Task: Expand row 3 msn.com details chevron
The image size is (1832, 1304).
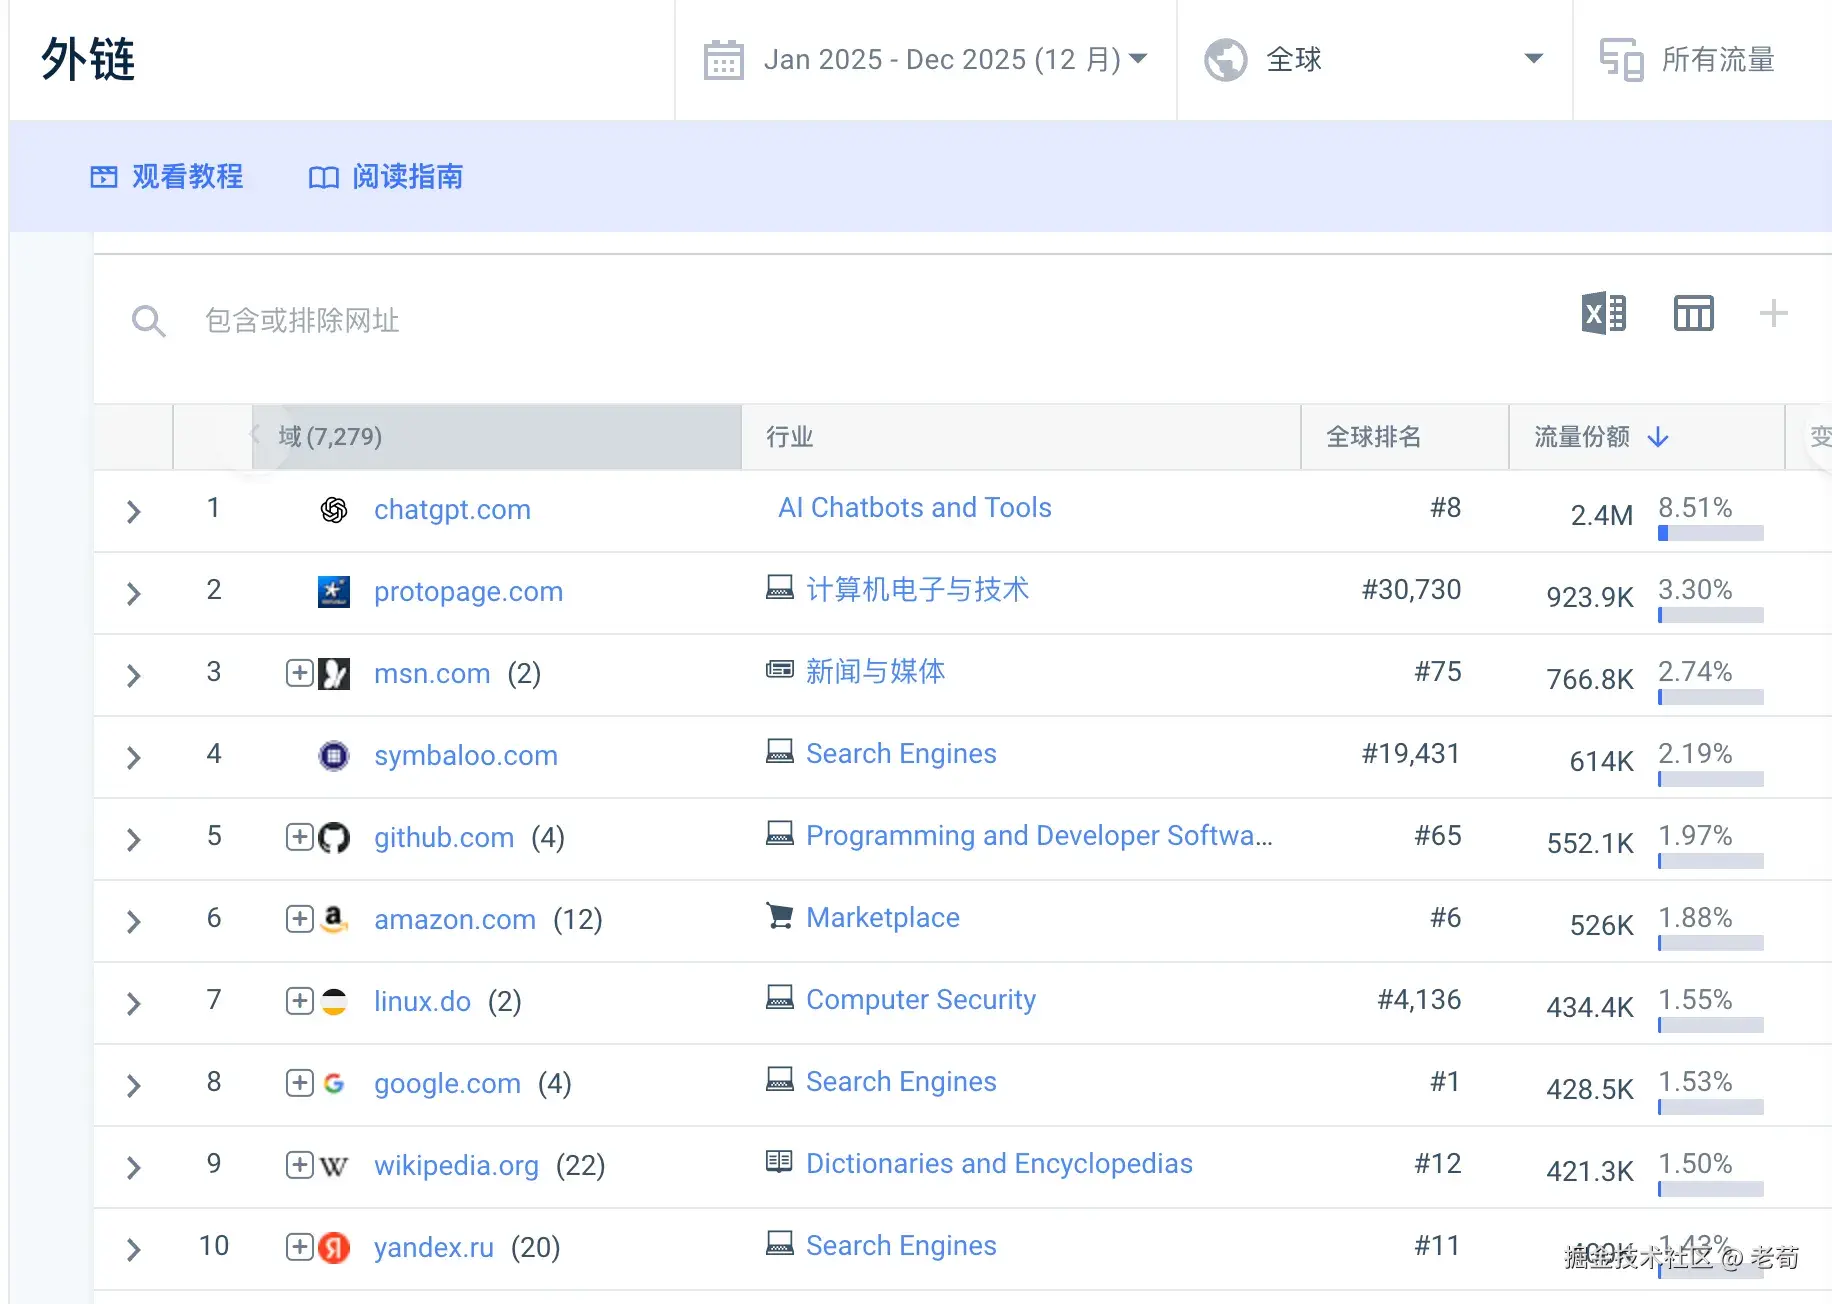Action: coord(134,676)
